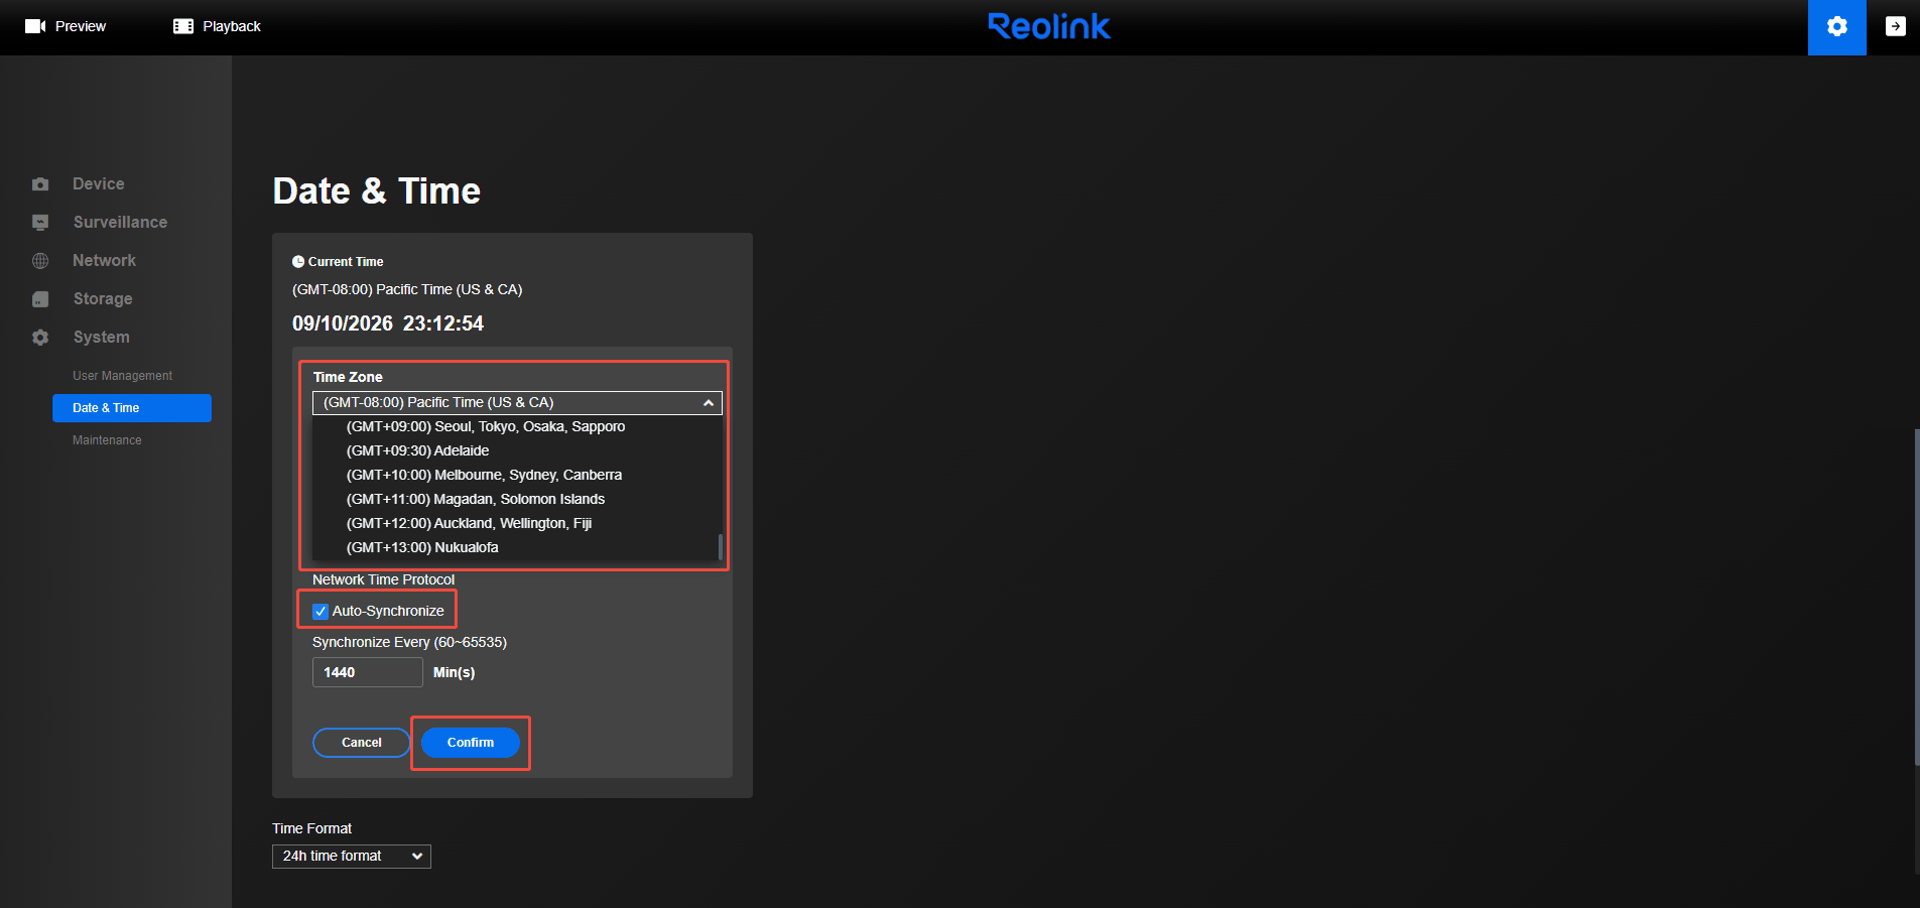
Task: Open the Surveillance settings menu
Action: coord(120,222)
